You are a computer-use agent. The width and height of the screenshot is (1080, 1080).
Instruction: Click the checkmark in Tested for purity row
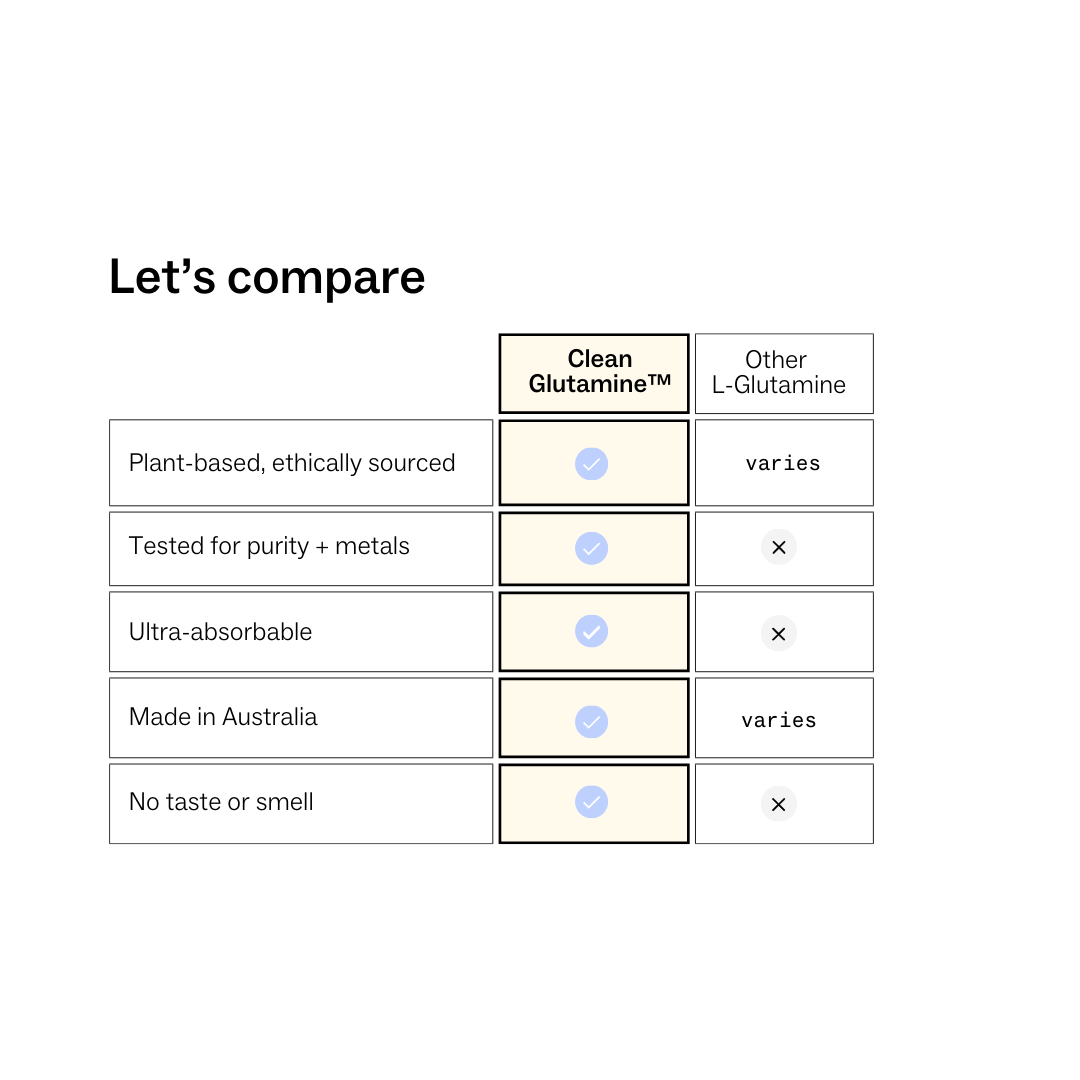[x=591, y=548]
